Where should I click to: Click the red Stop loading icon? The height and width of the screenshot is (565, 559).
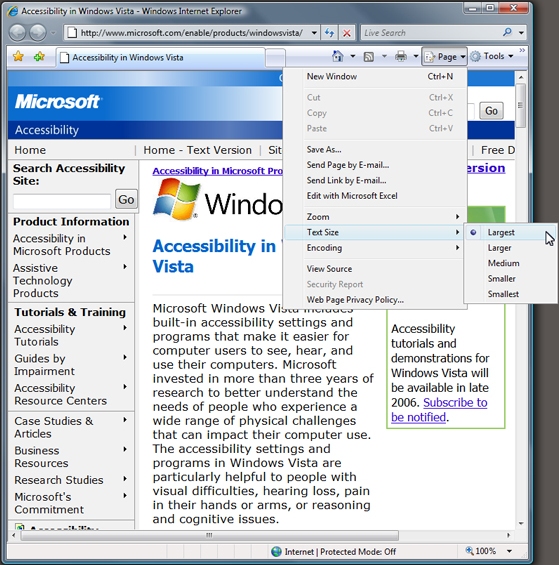click(347, 33)
